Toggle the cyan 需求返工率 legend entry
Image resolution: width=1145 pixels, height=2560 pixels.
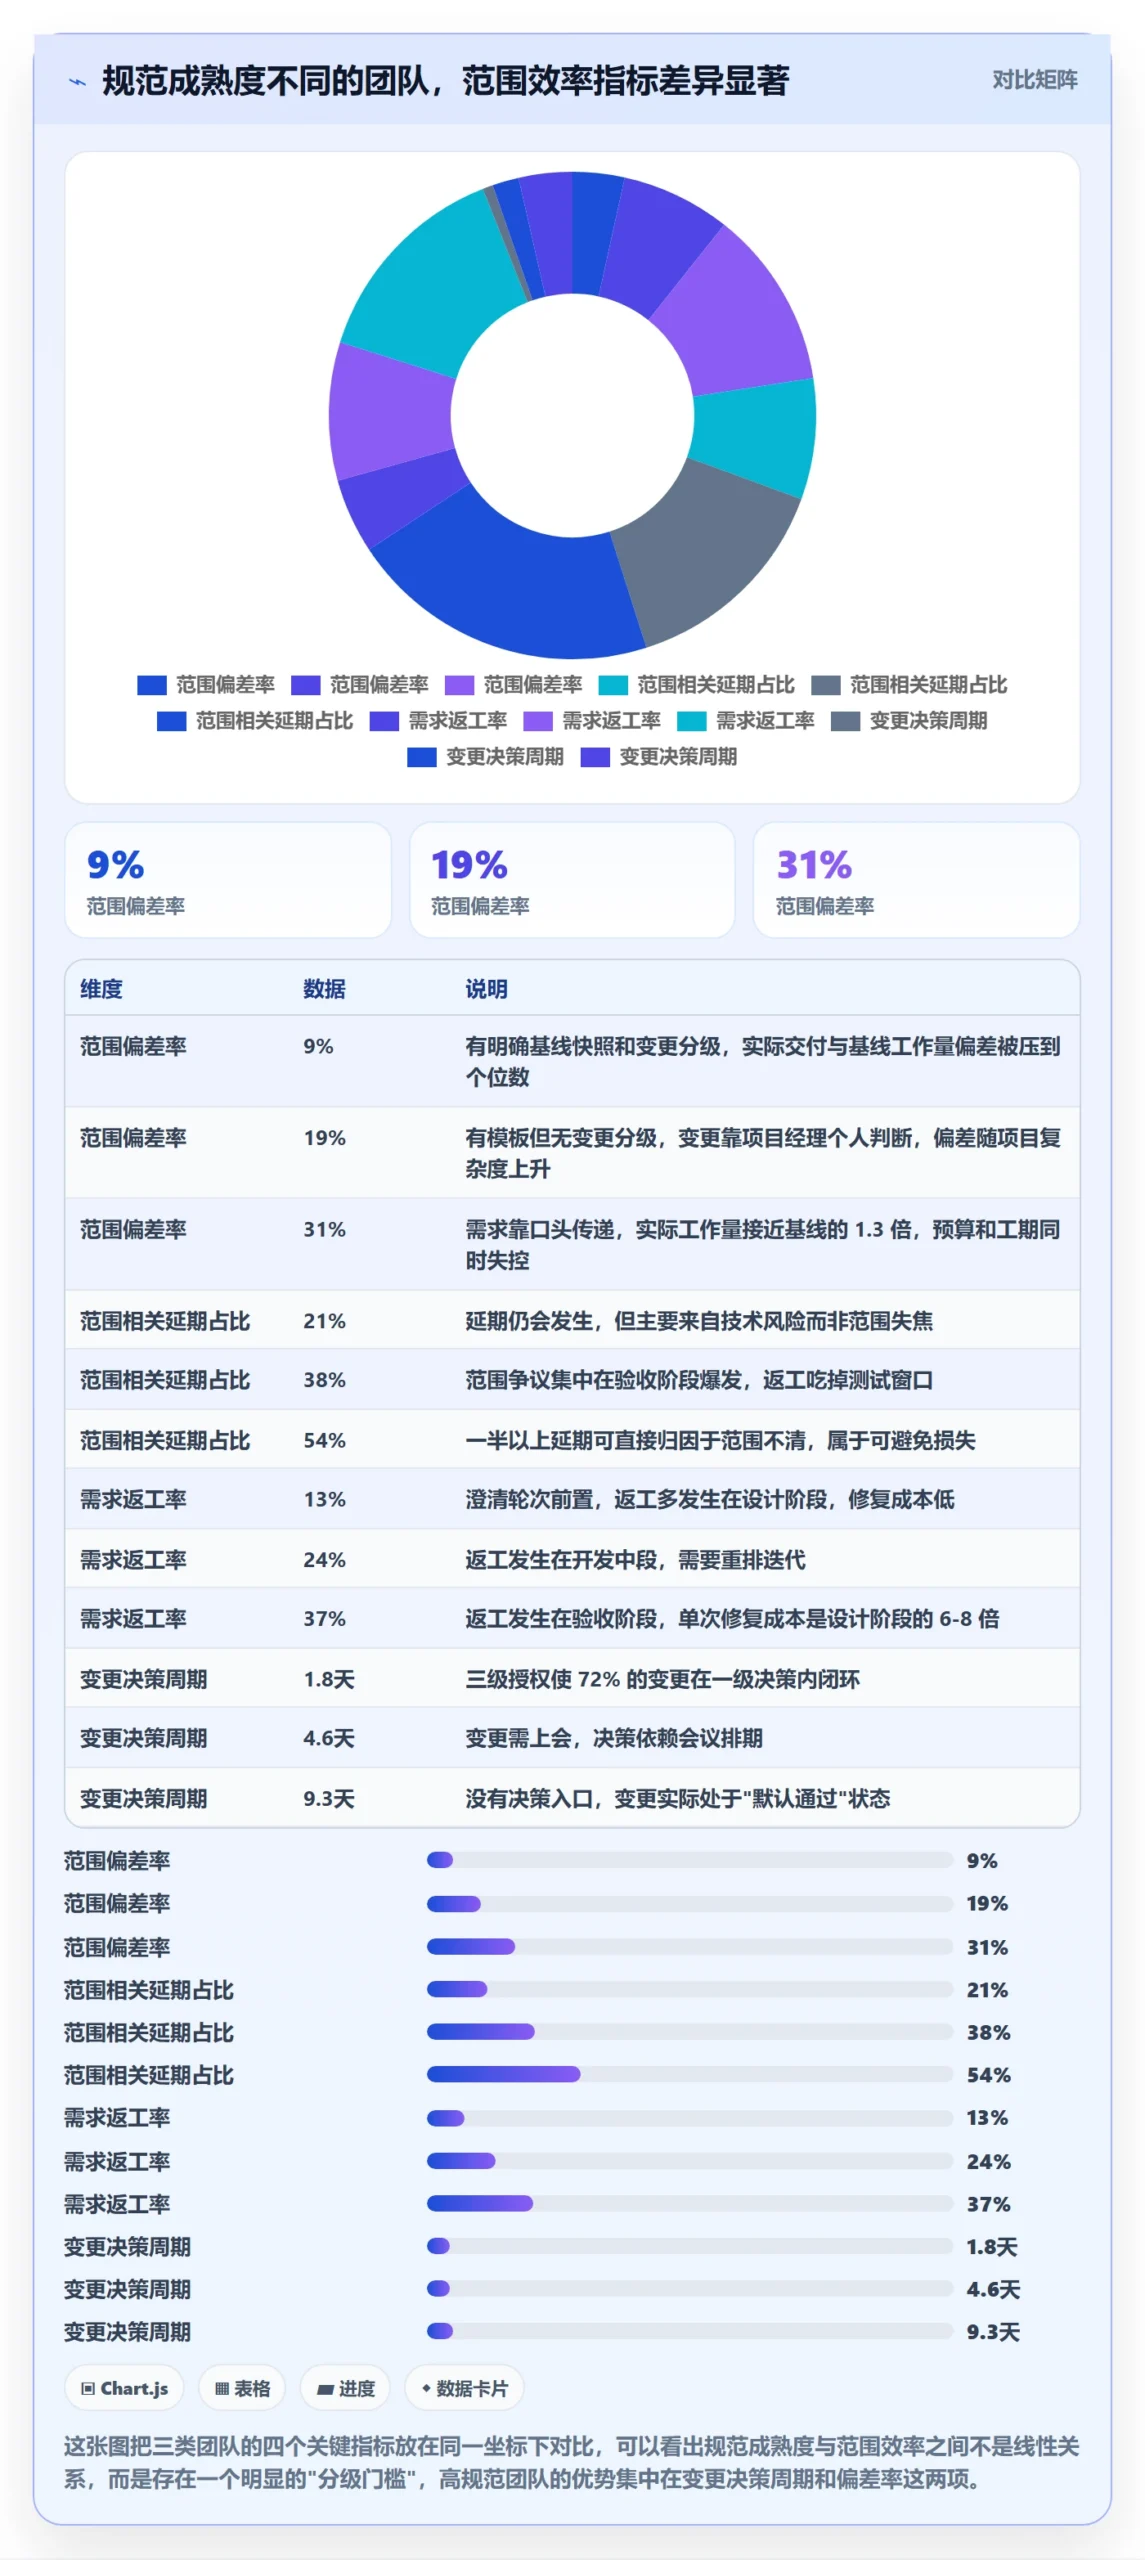[746, 721]
